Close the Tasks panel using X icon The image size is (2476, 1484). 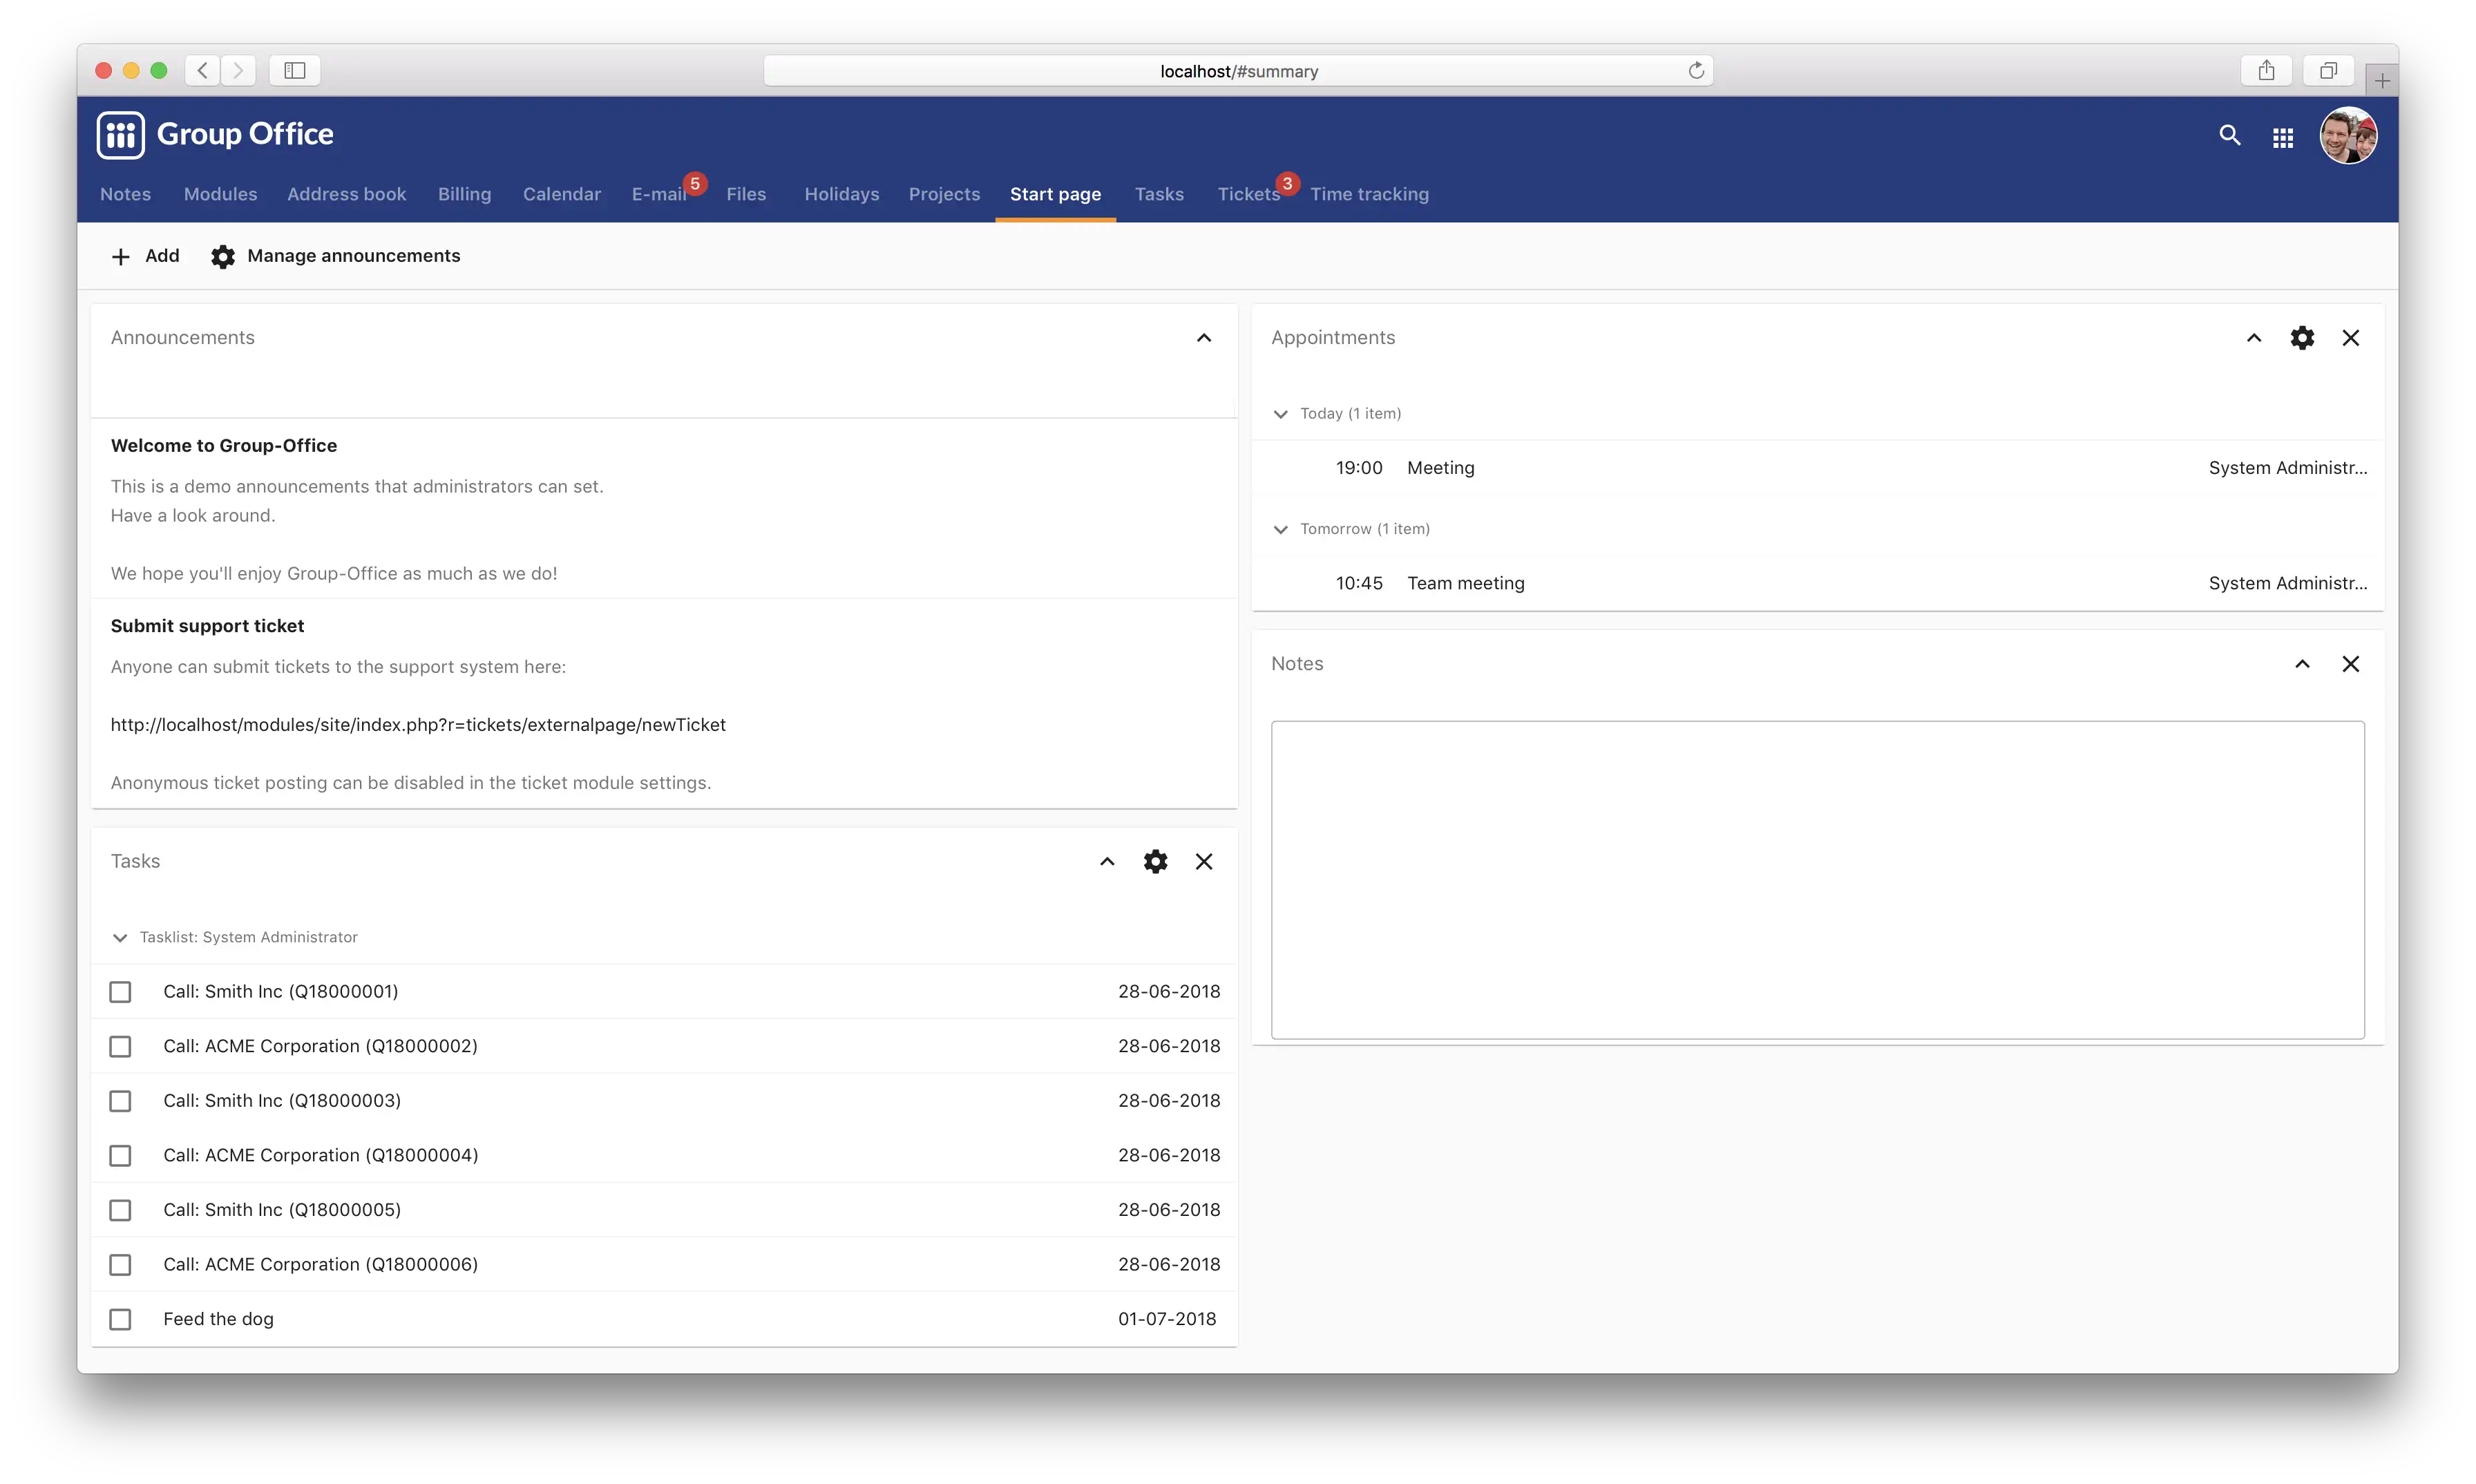coord(1204,860)
